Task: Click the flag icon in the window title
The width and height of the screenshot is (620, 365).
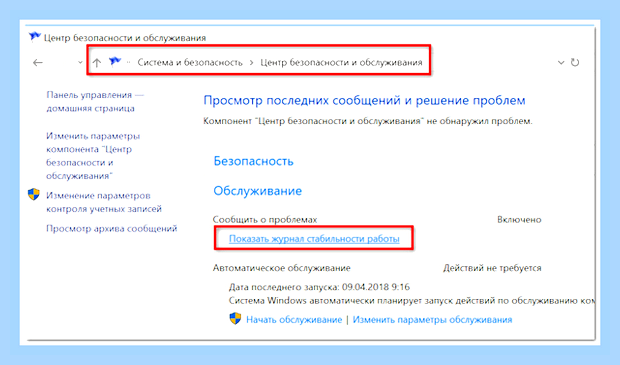Action: [x=34, y=37]
